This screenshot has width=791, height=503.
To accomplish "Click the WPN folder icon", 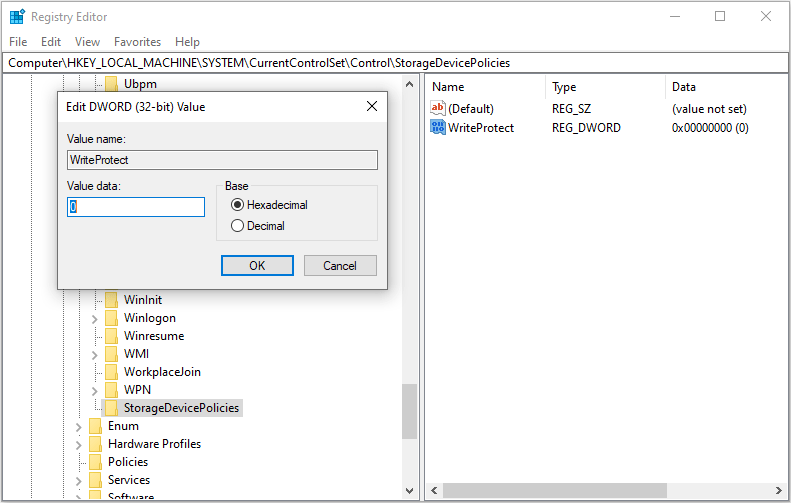I will pos(111,390).
